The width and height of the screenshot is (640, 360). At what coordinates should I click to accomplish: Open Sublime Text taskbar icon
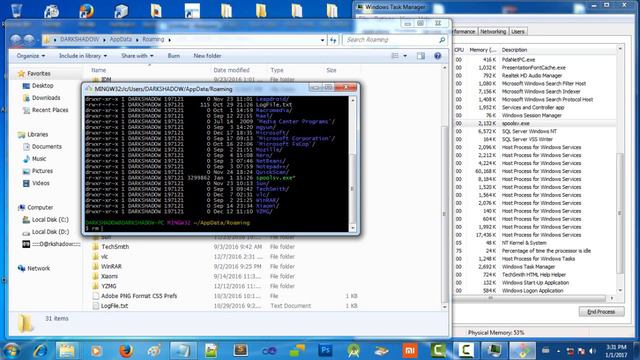(240, 351)
